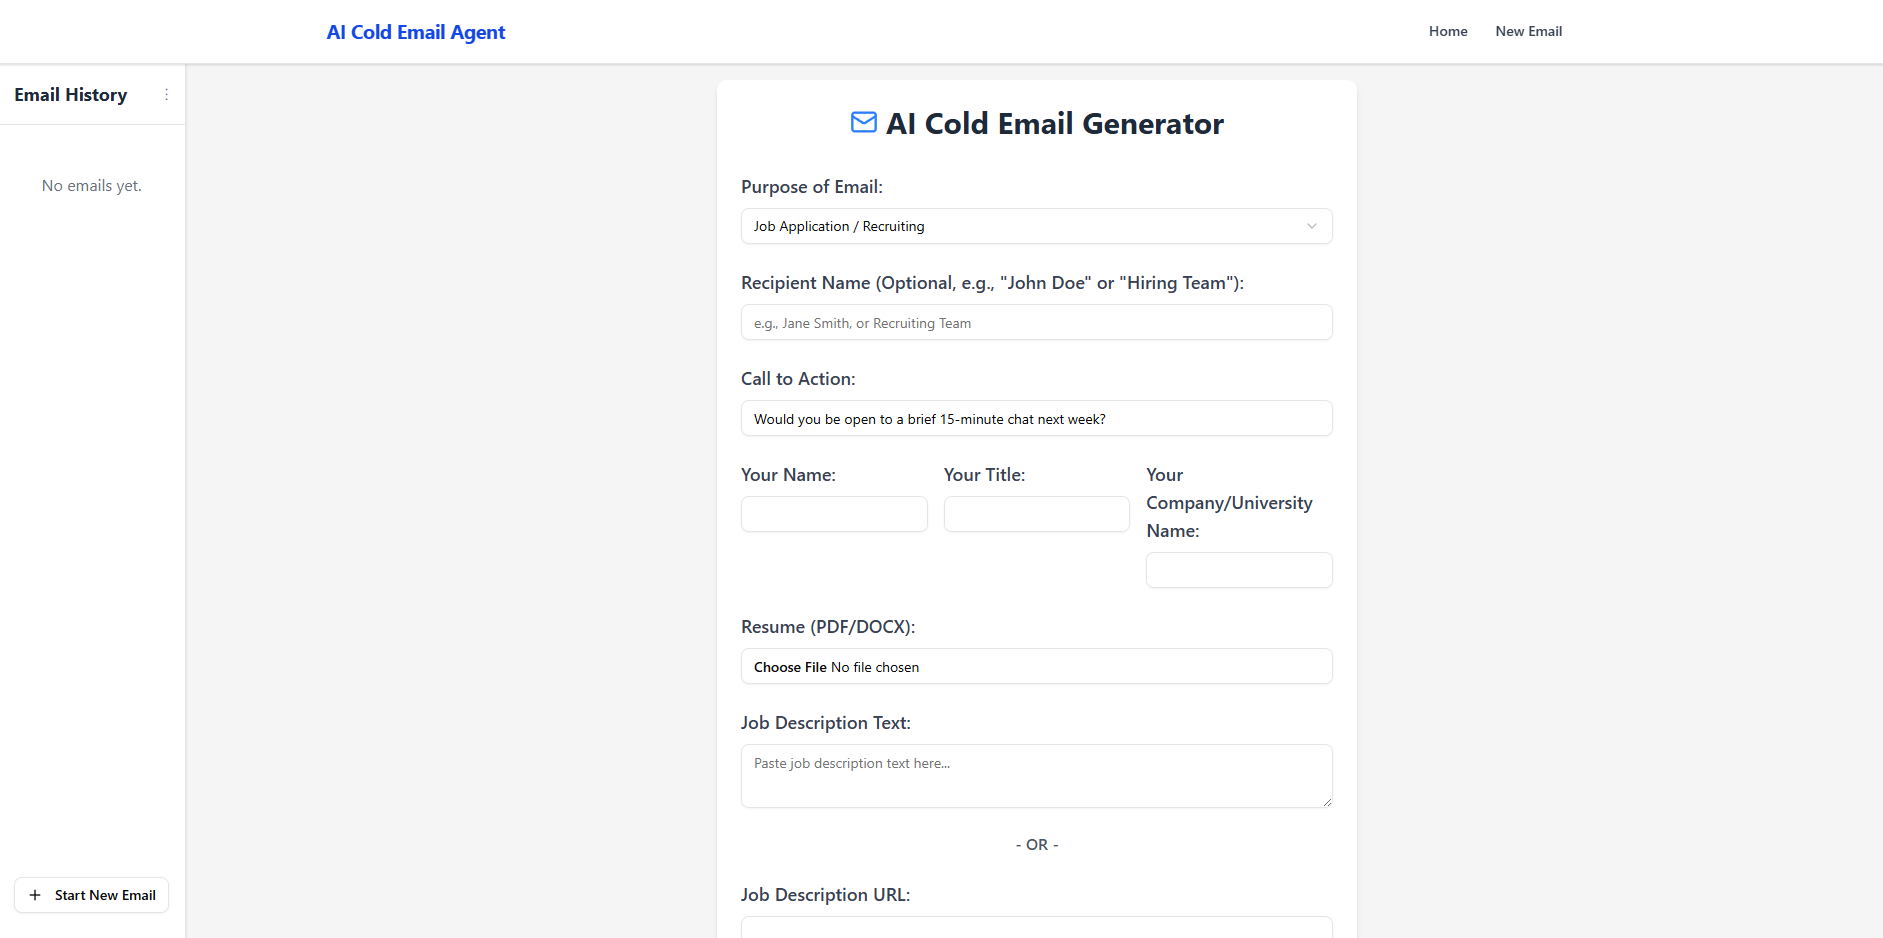The width and height of the screenshot is (1883, 938).
Task: Click the envelope icon next to the generator title
Action: [862, 122]
